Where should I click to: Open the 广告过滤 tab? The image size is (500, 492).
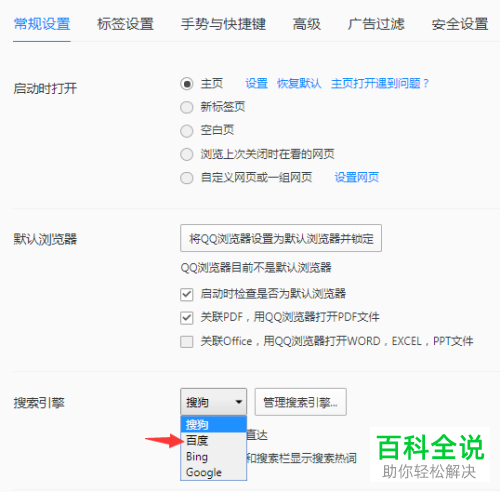(376, 24)
